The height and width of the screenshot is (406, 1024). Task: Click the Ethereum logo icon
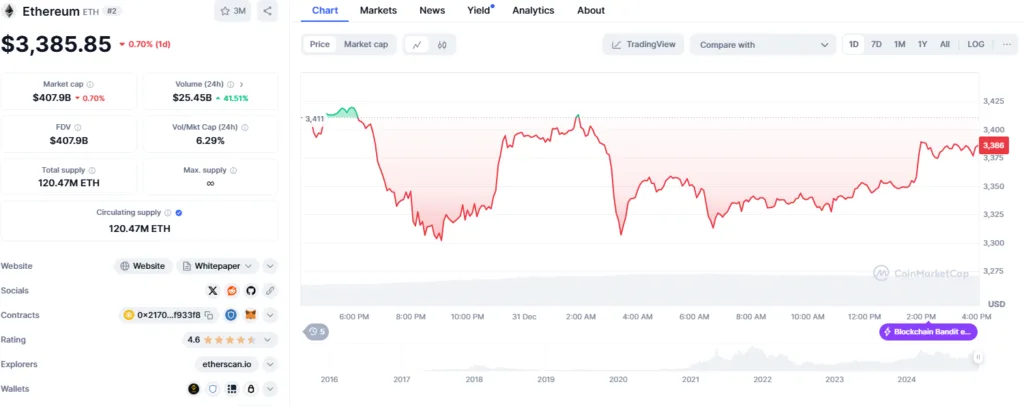pyautogui.click(x=10, y=11)
